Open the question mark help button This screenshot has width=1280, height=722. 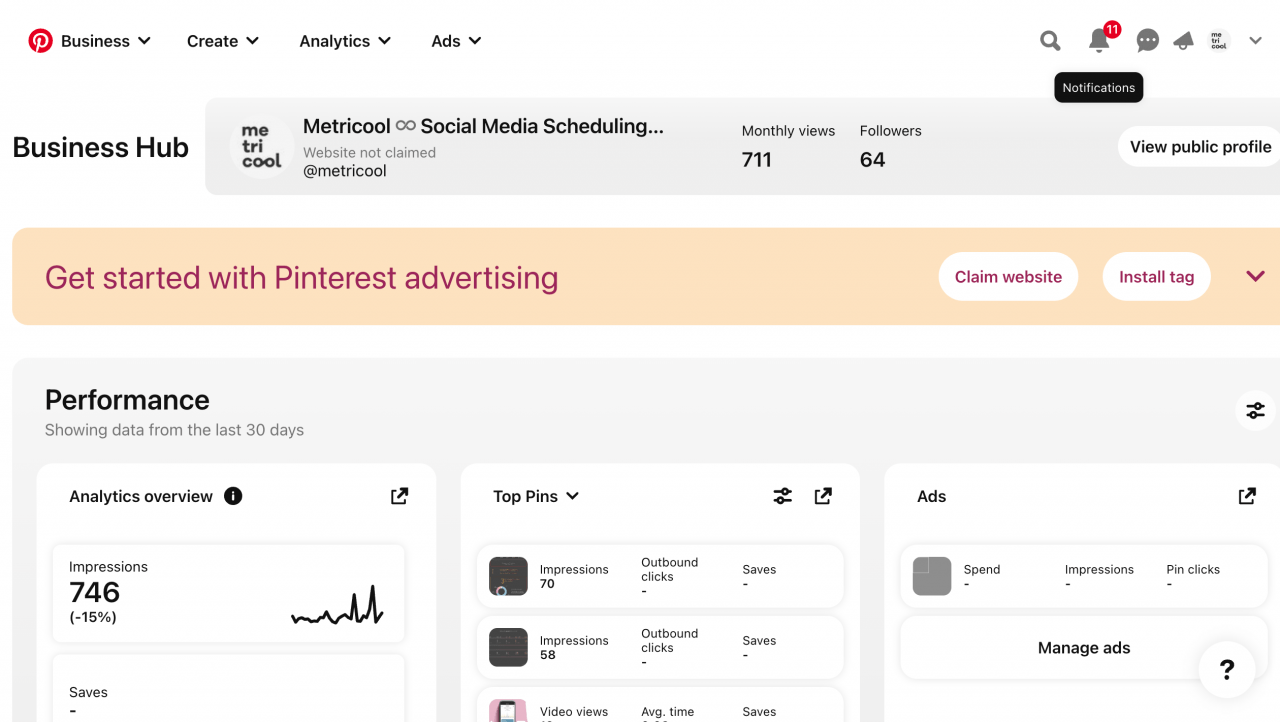tap(1227, 669)
